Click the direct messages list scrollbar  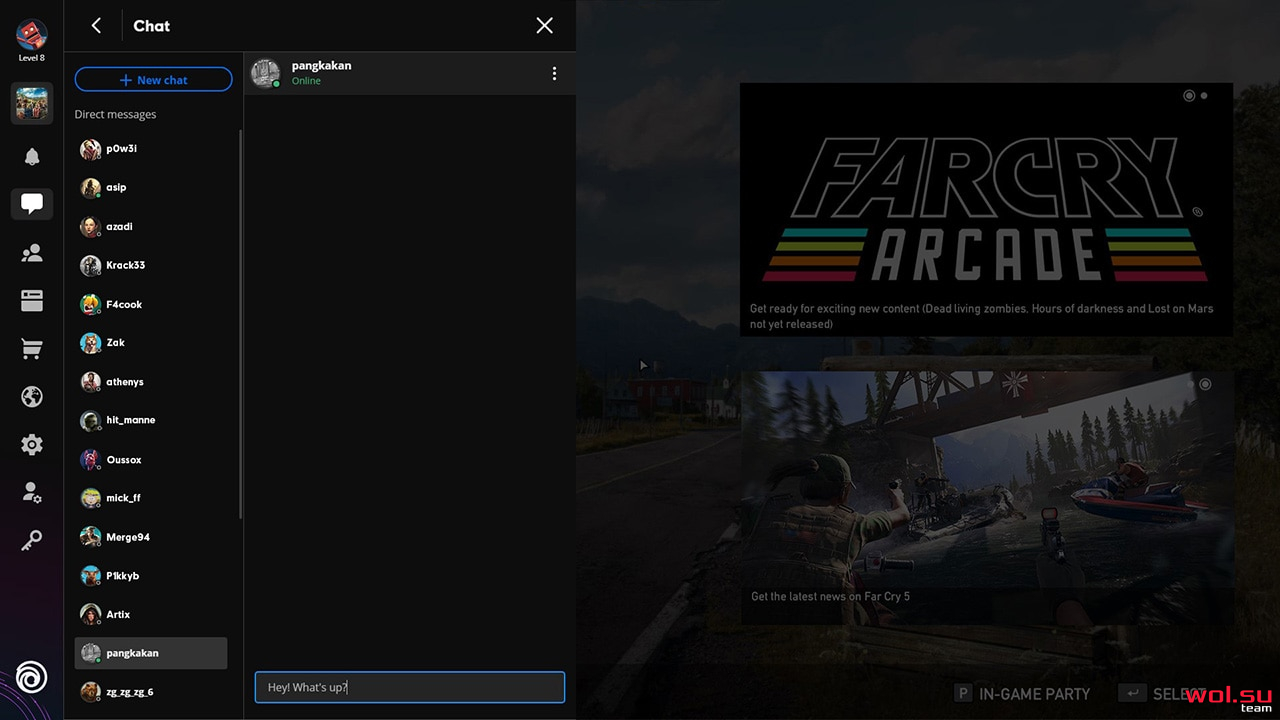(240, 324)
